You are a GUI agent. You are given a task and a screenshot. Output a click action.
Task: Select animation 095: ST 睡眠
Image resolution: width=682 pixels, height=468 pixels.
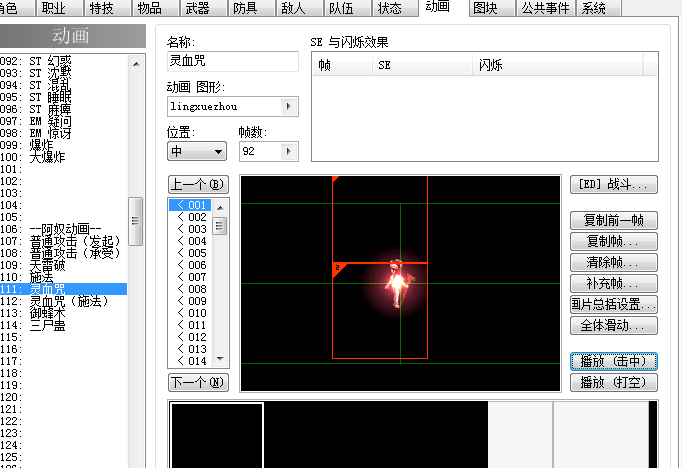(x=64, y=97)
